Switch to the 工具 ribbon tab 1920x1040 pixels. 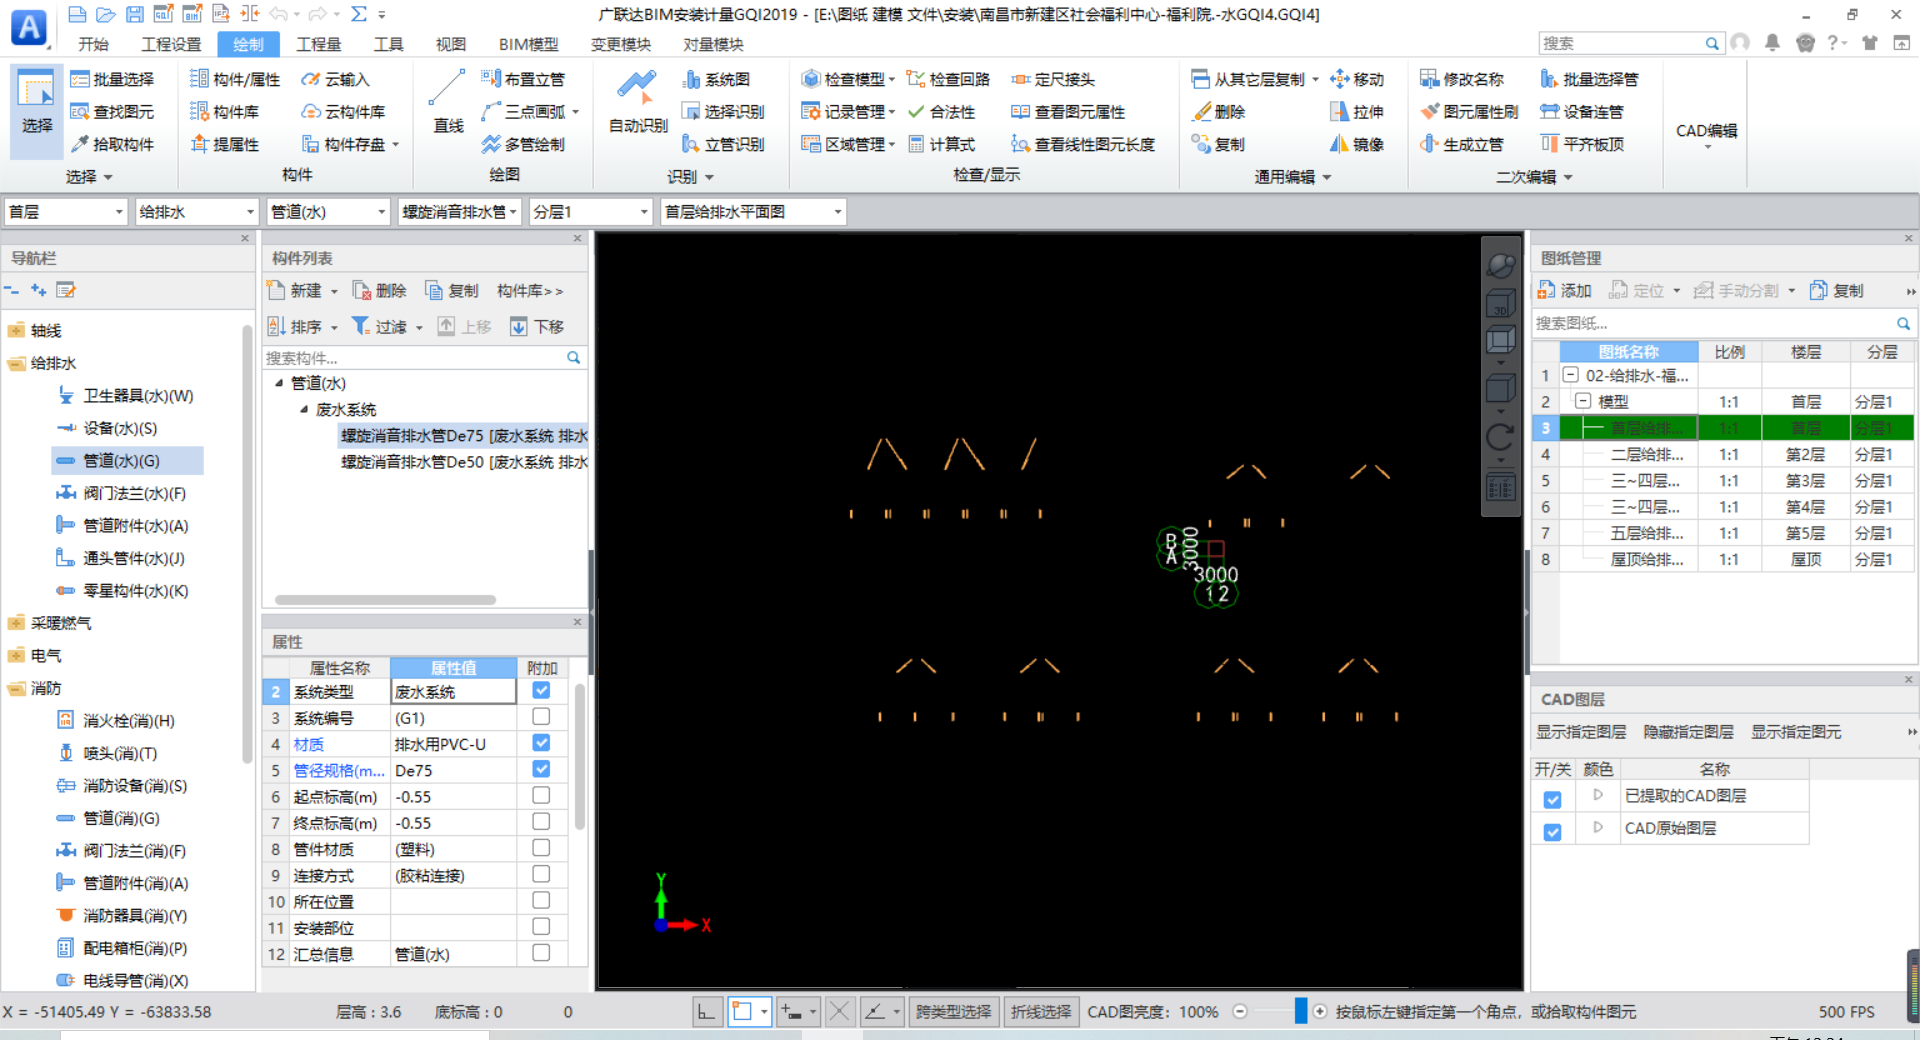(x=388, y=44)
